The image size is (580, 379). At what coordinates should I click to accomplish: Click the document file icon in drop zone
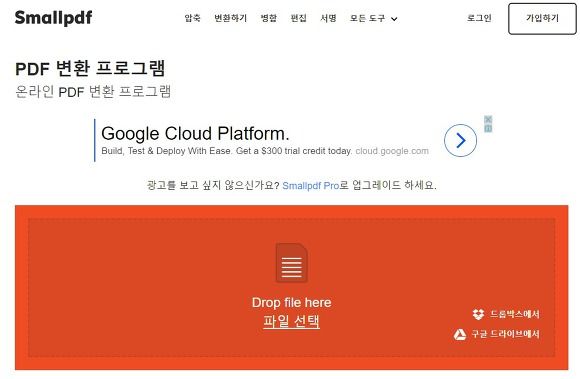pyautogui.click(x=291, y=263)
